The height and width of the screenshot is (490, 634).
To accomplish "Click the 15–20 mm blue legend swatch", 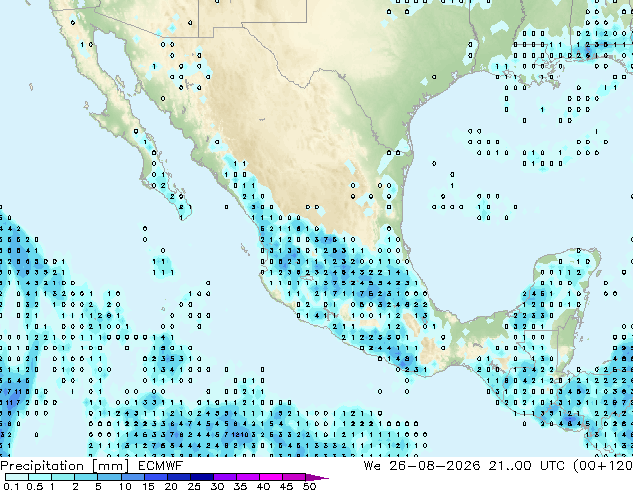I will [156, 477].
